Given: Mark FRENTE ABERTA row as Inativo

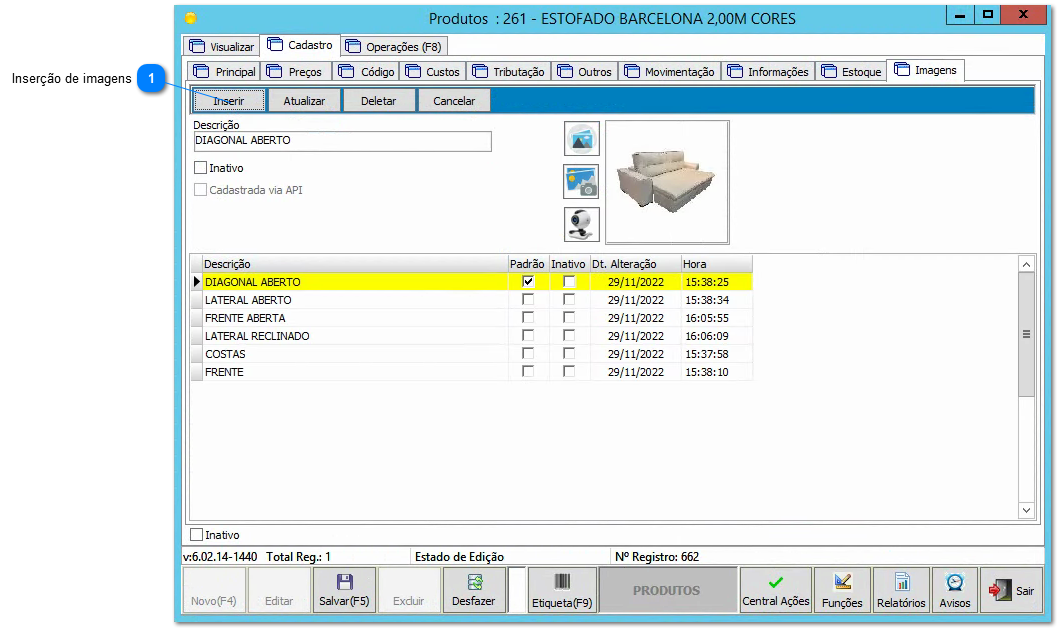Looking at the screenshot, I should (568, 317).
